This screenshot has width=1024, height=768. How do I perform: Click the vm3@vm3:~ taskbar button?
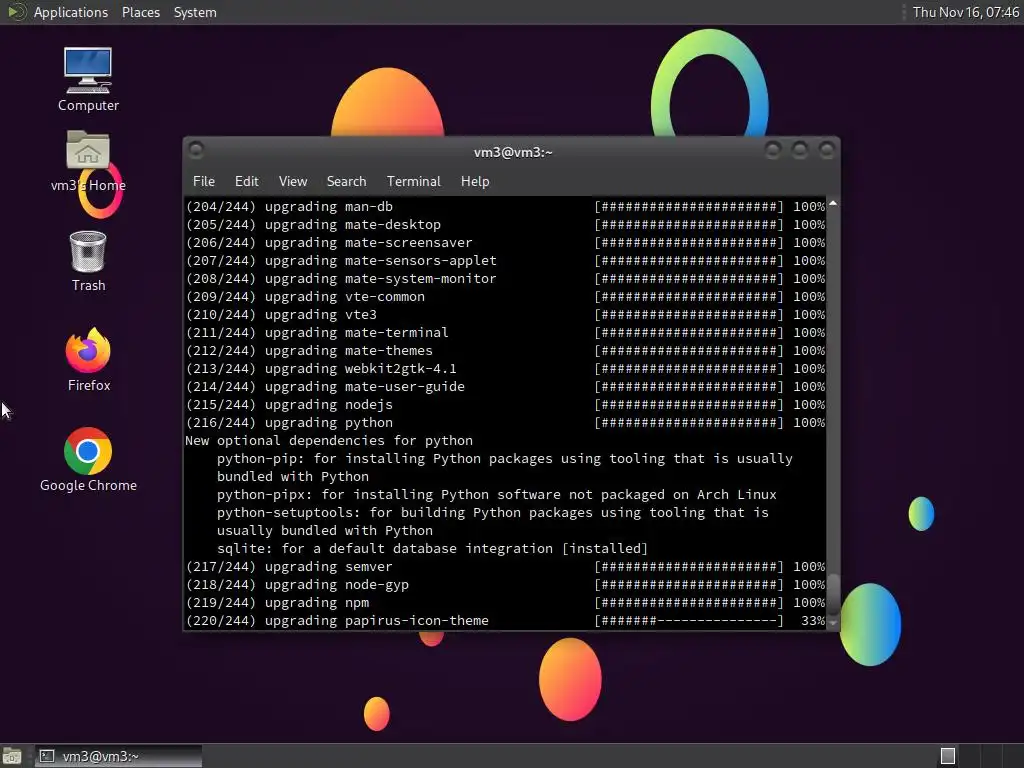(x=118, y=756)
